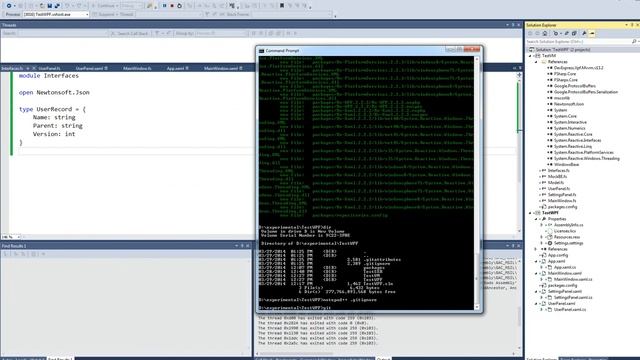
Task: Select the Interfaces.fs editor tab
Action: [x=12, y=68]
